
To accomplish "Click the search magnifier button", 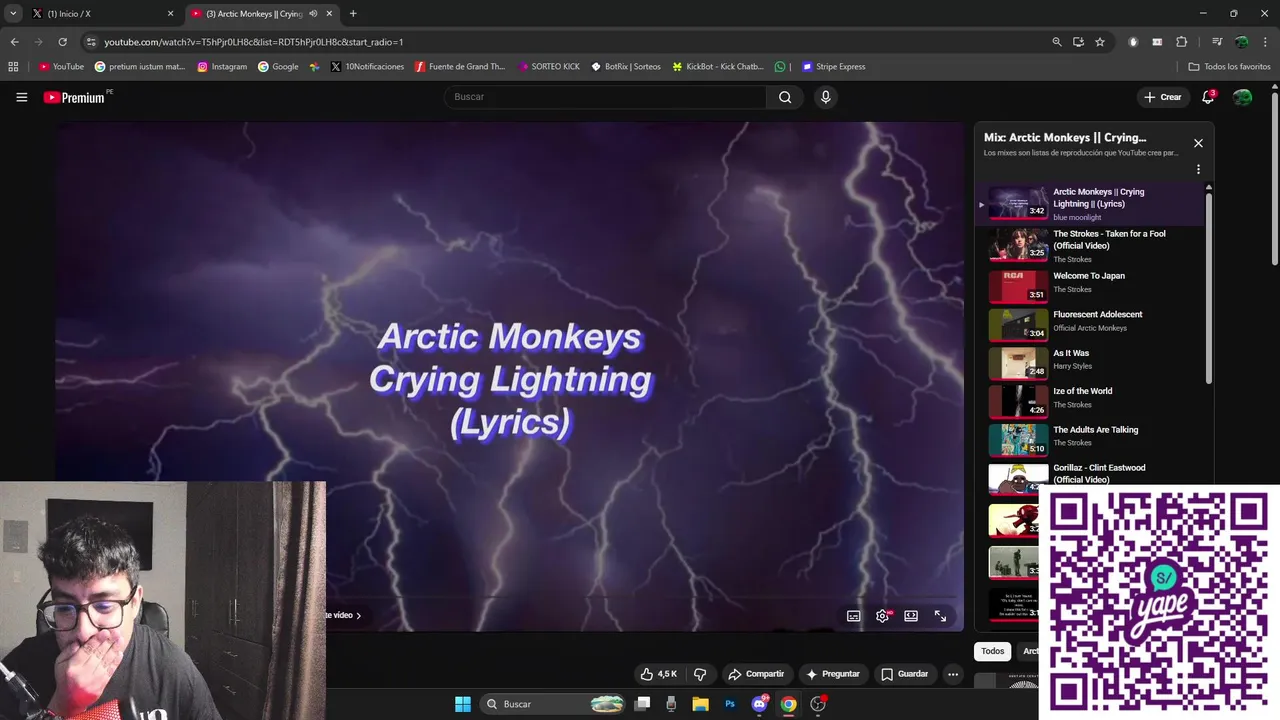I will (785, 97).
